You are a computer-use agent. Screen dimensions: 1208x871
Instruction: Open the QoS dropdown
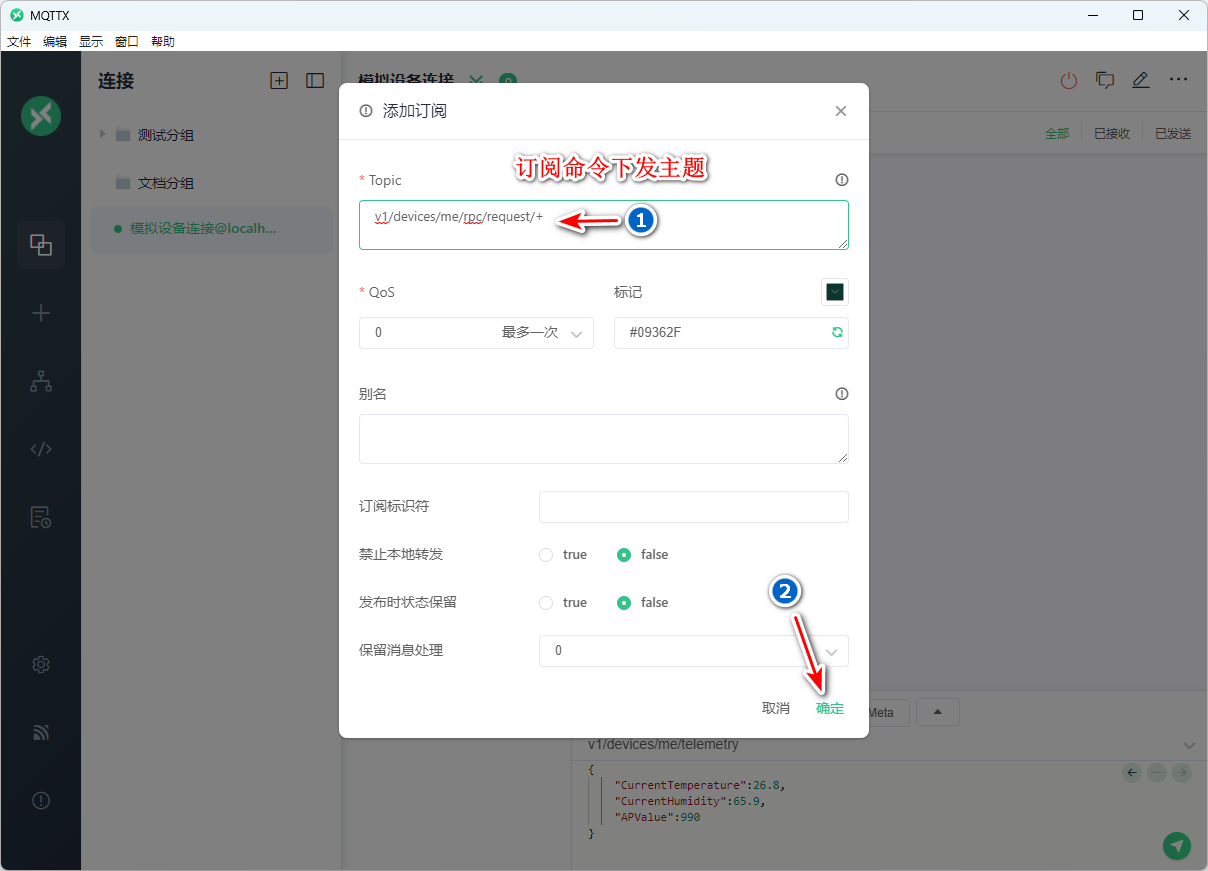[x=476, y=333]
